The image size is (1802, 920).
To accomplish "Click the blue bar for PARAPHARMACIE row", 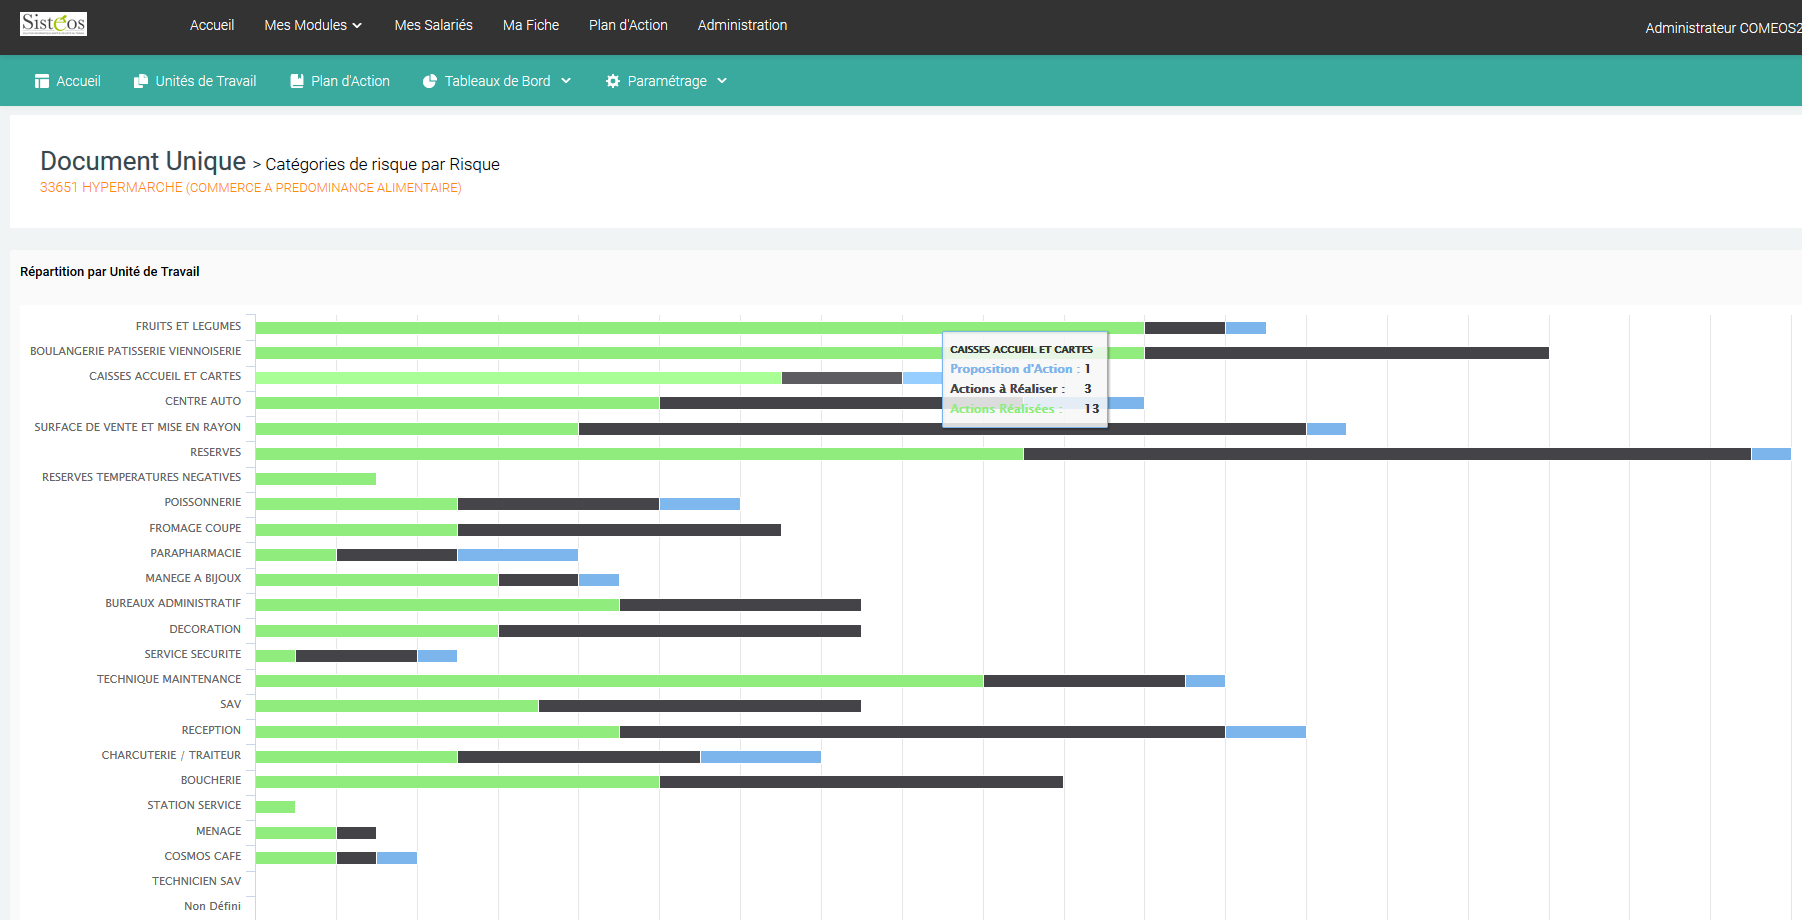I will (518, 555).
